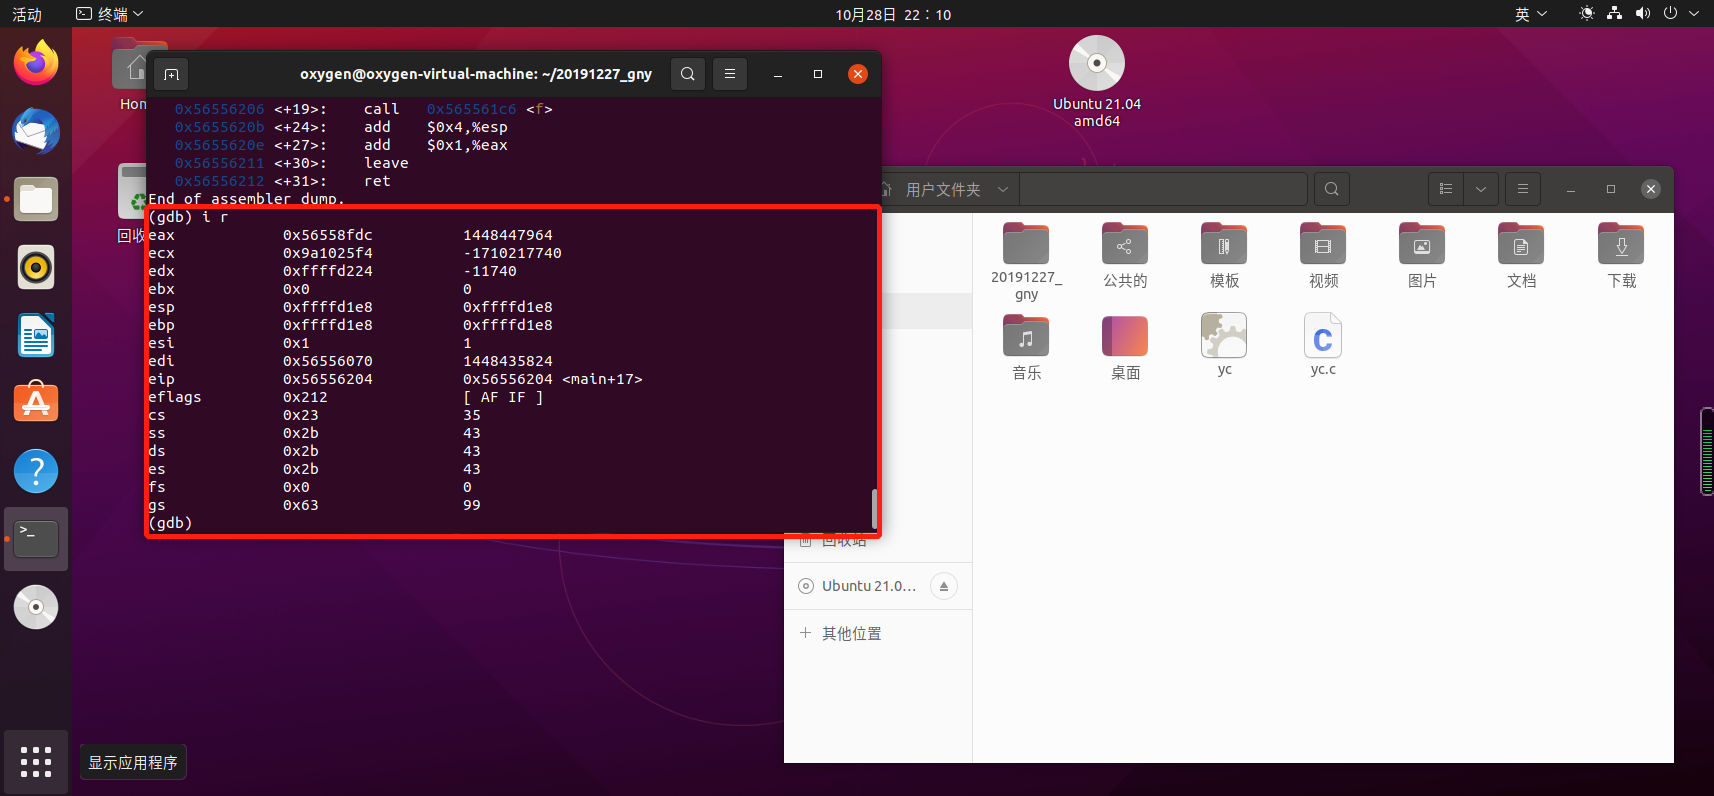Image resolution: width=1714 pixels, height=796 pixels.
Task: Open the search icon in terminal header
Action: point(688,74)
